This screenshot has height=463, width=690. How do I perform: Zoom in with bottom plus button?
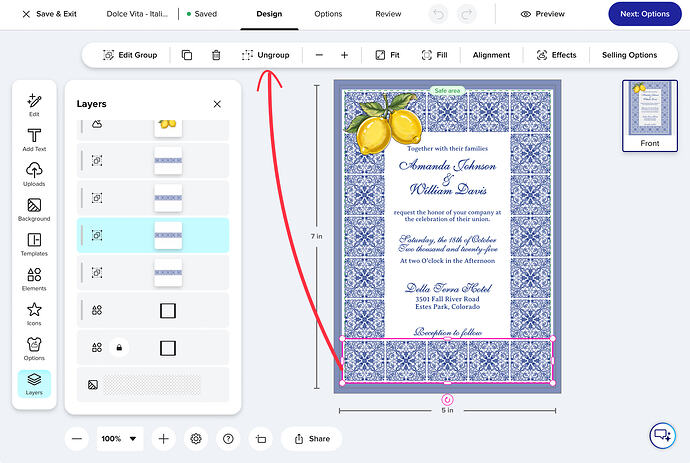[163, 439]
